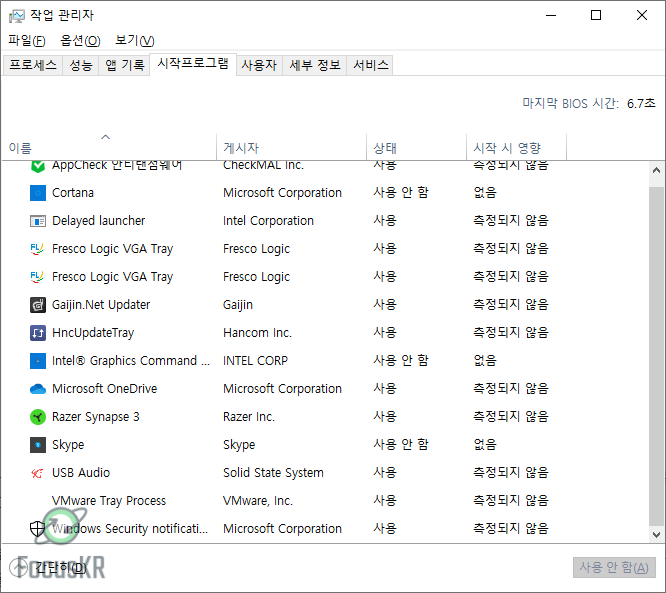Viewport: 666px width, 593px height.
Task: Click Cortana's 사용 안 함 status cell
Action: point(401,193)
